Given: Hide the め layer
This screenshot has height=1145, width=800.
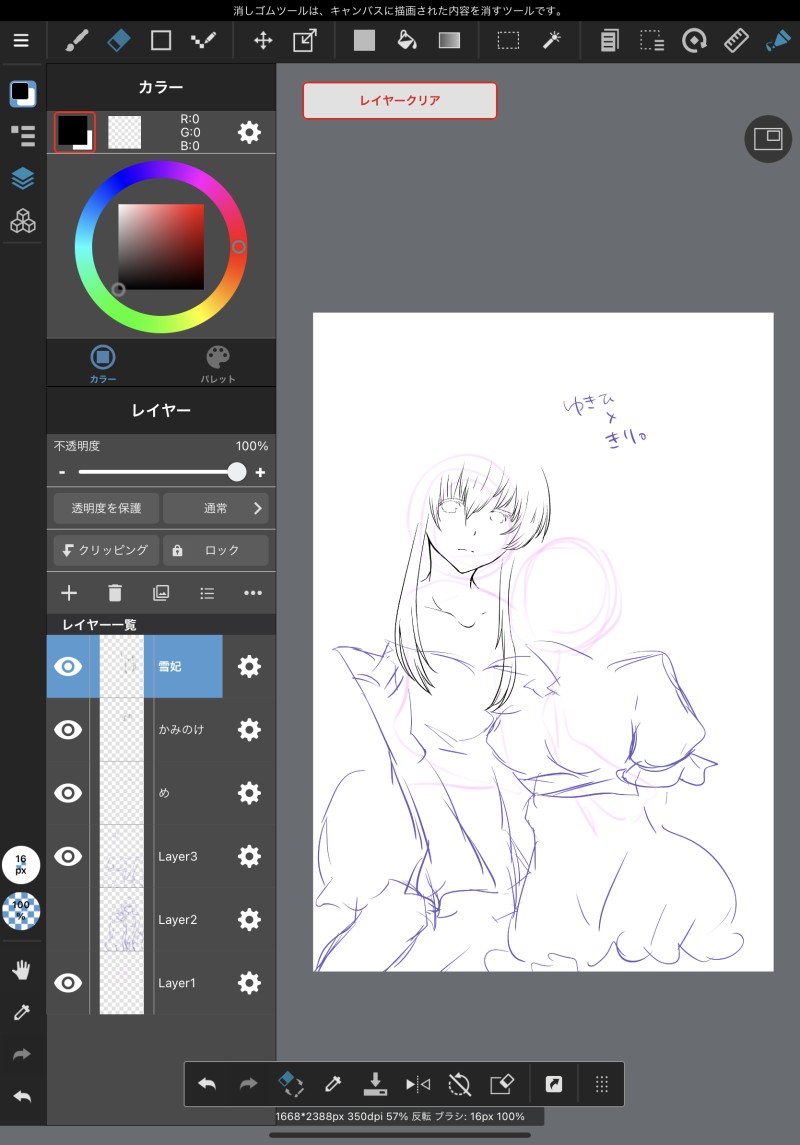Looking at the screenshot, I should click(68, 793).
